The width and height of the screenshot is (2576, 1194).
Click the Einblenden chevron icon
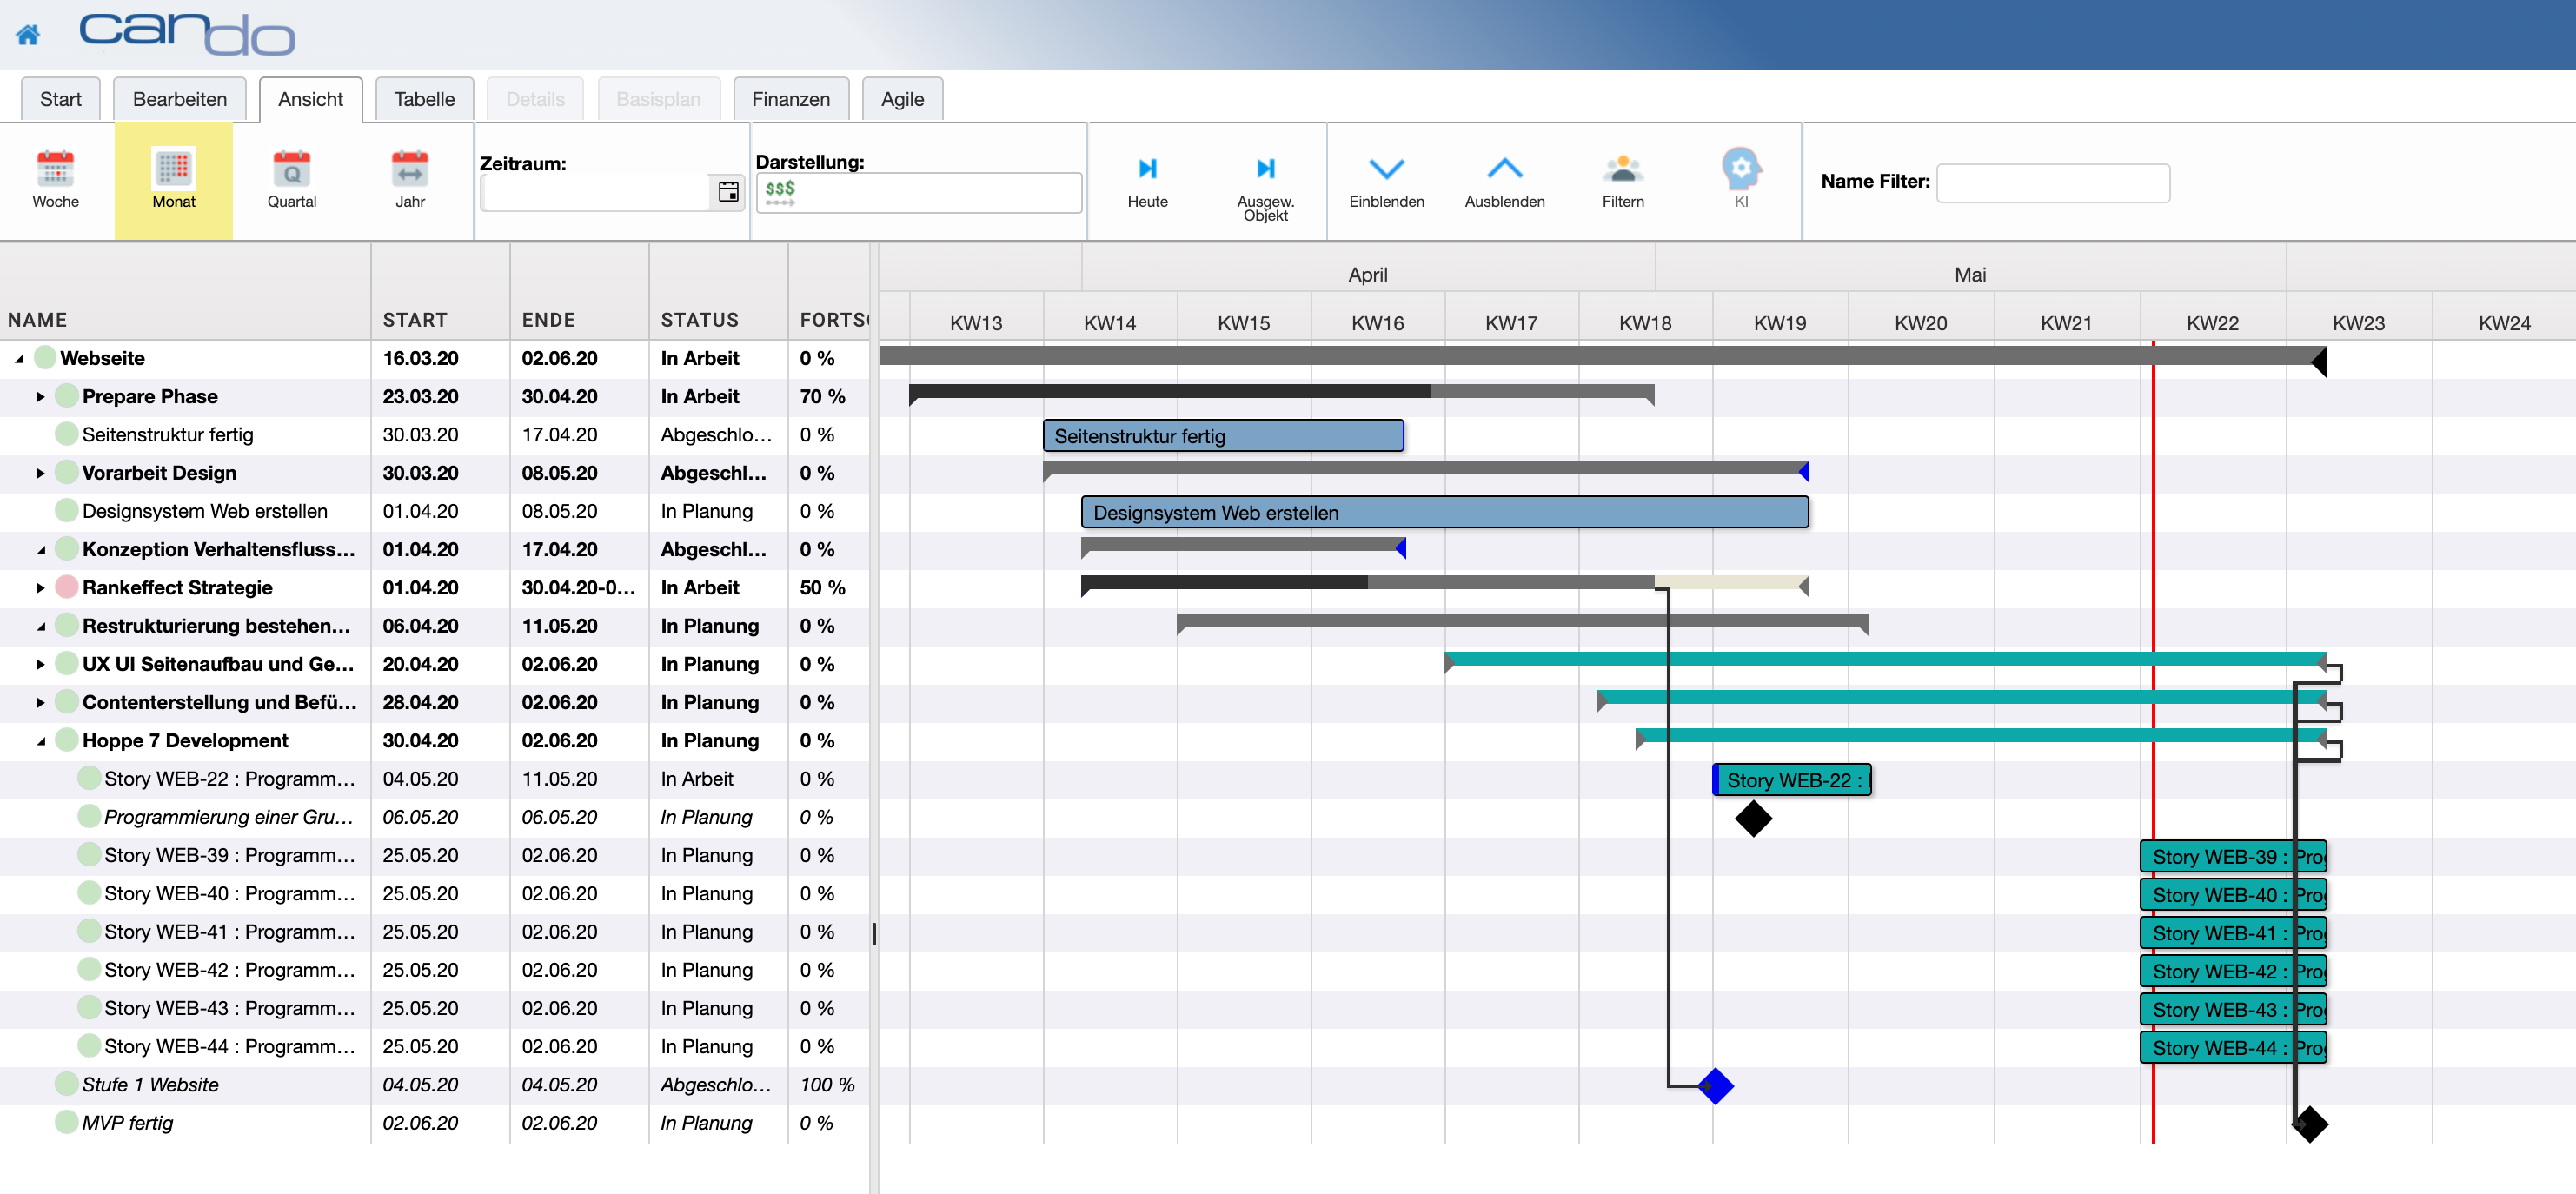(1386, 168)
